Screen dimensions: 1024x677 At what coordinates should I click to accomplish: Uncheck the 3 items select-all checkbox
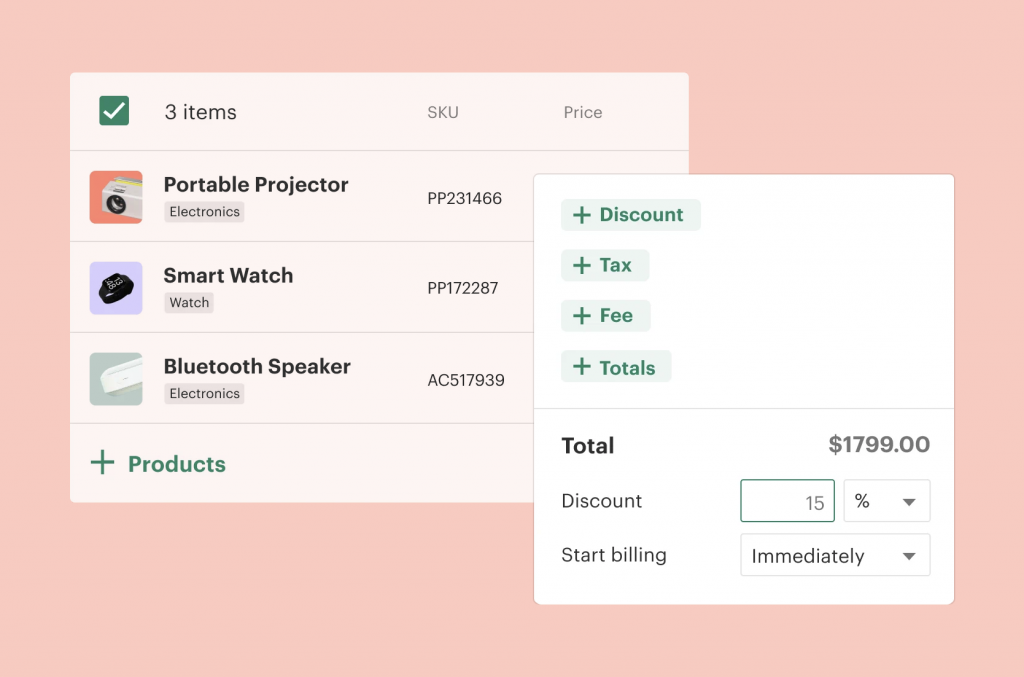point(114,111)
